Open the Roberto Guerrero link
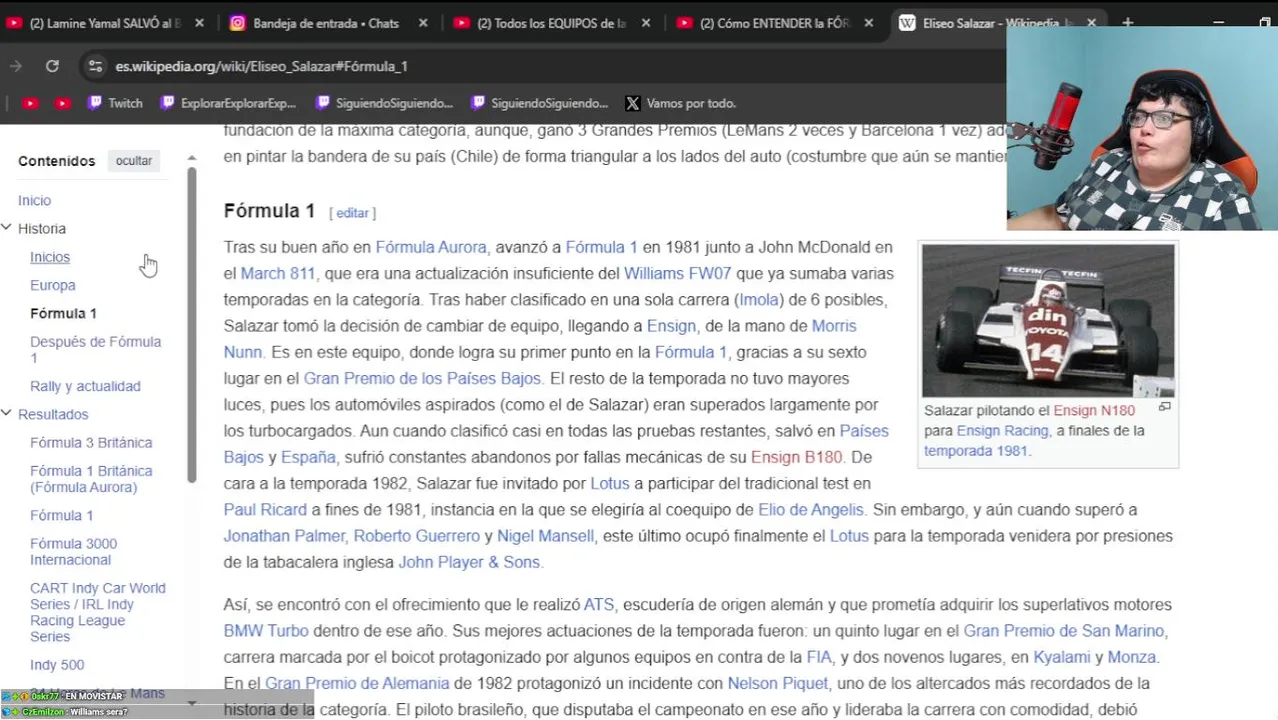 click(417, 536)
